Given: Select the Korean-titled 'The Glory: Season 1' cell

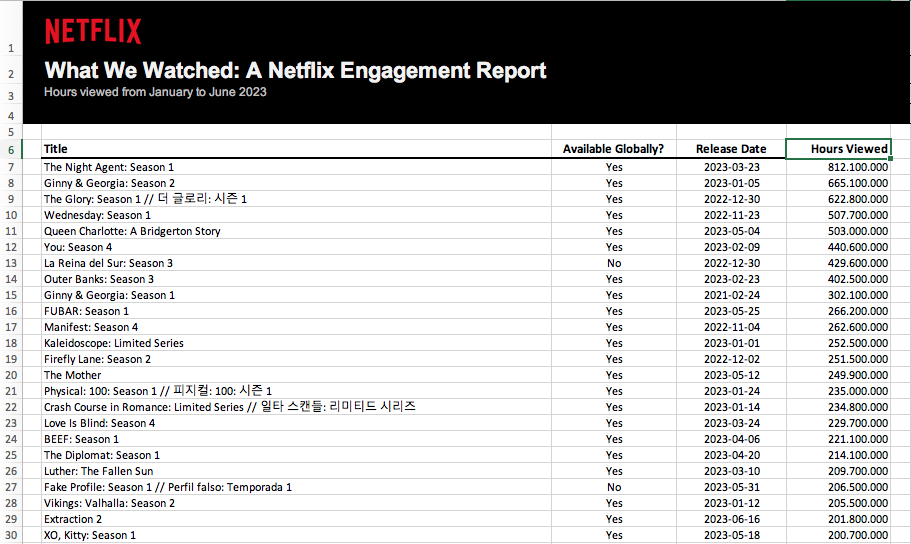Looking at the screenshot, I should [x=296, y=199].
